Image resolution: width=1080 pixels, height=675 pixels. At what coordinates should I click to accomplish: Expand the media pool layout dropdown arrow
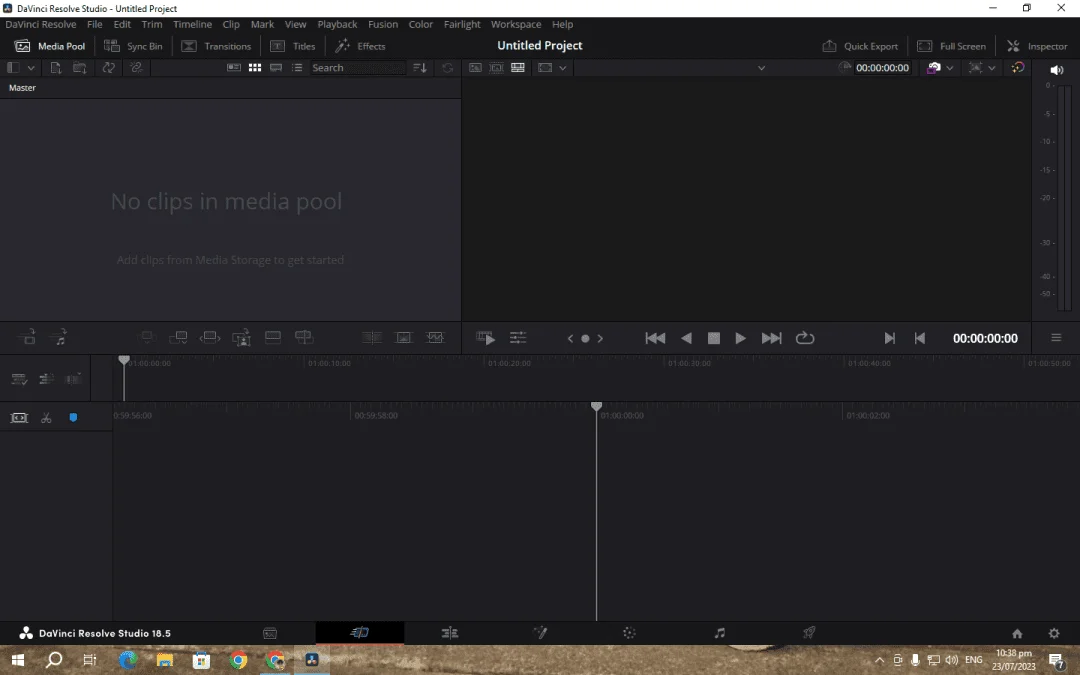[31, 68]
